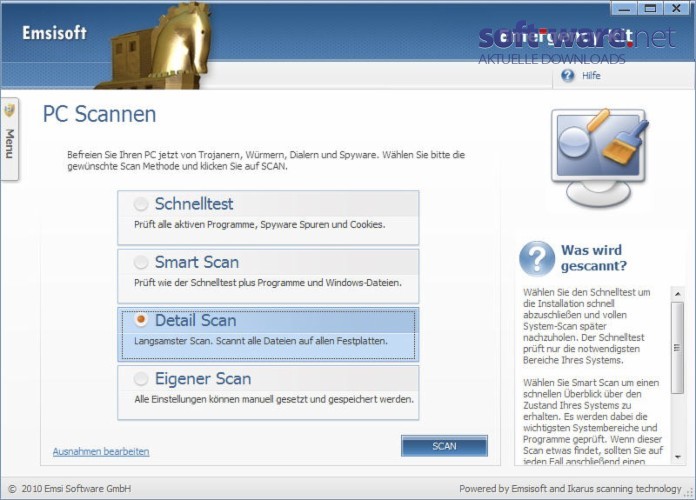
Task: Click the Emsisoft brand text
Action: pos(54,33)
